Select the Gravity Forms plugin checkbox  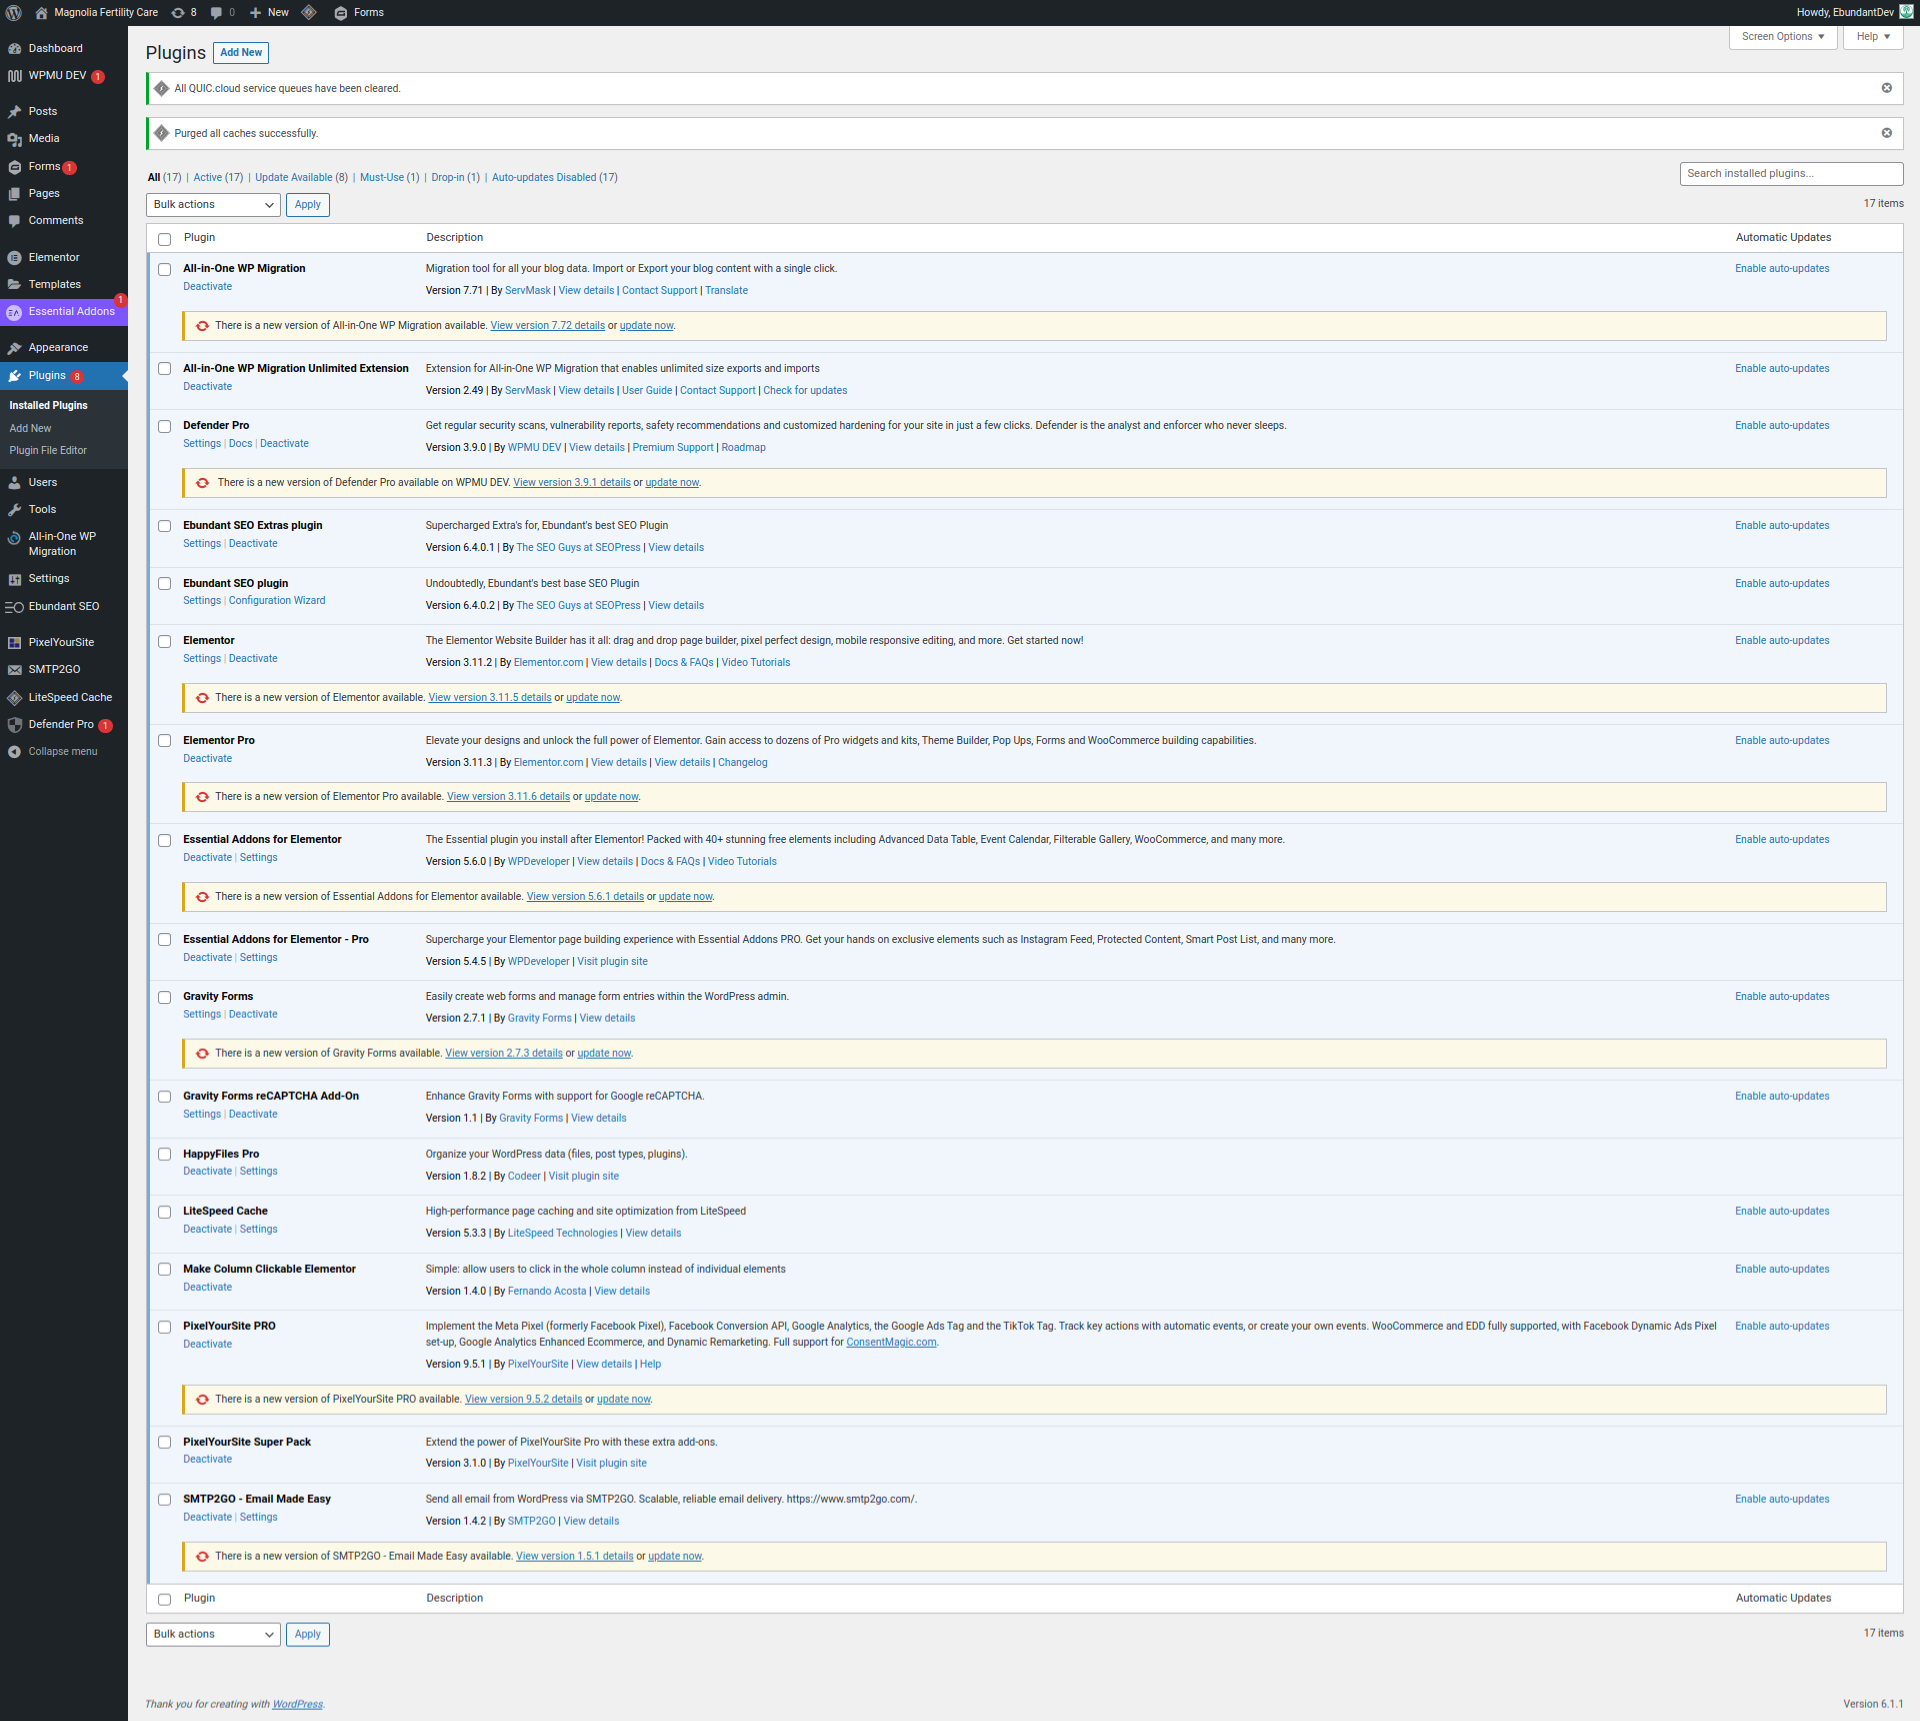pyautogui.click(x=165, y=998)
